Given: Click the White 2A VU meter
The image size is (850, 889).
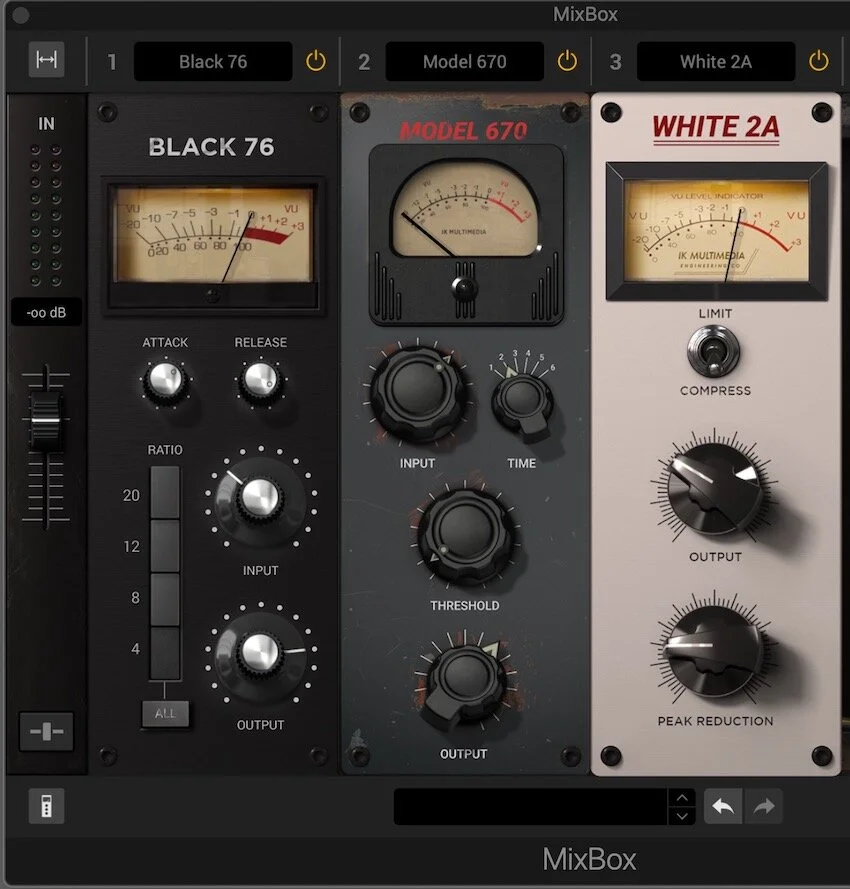Looking at the screenshot, I should [x=716, y=231].
